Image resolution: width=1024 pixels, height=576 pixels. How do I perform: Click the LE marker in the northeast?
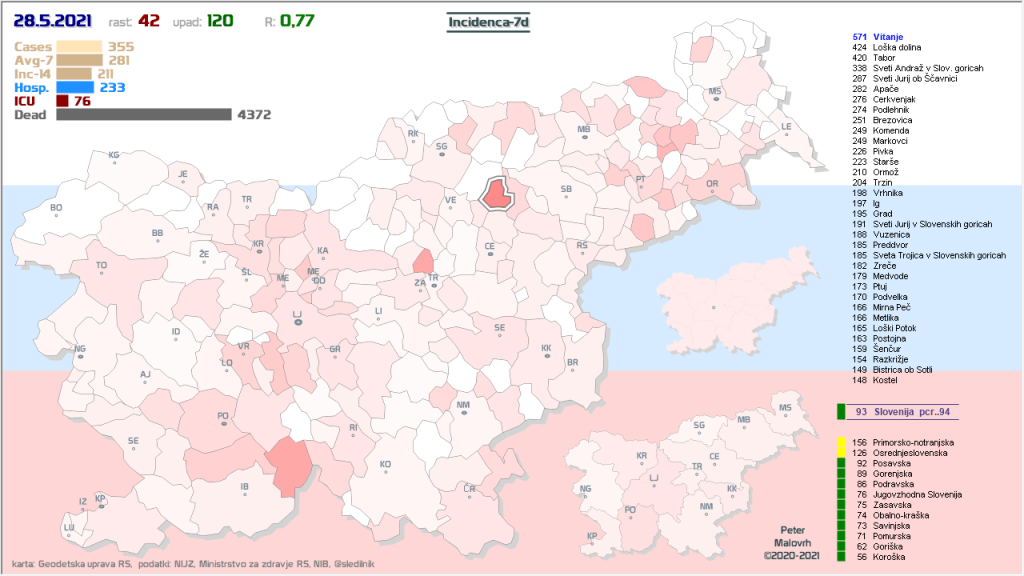[x=786, y=129]
